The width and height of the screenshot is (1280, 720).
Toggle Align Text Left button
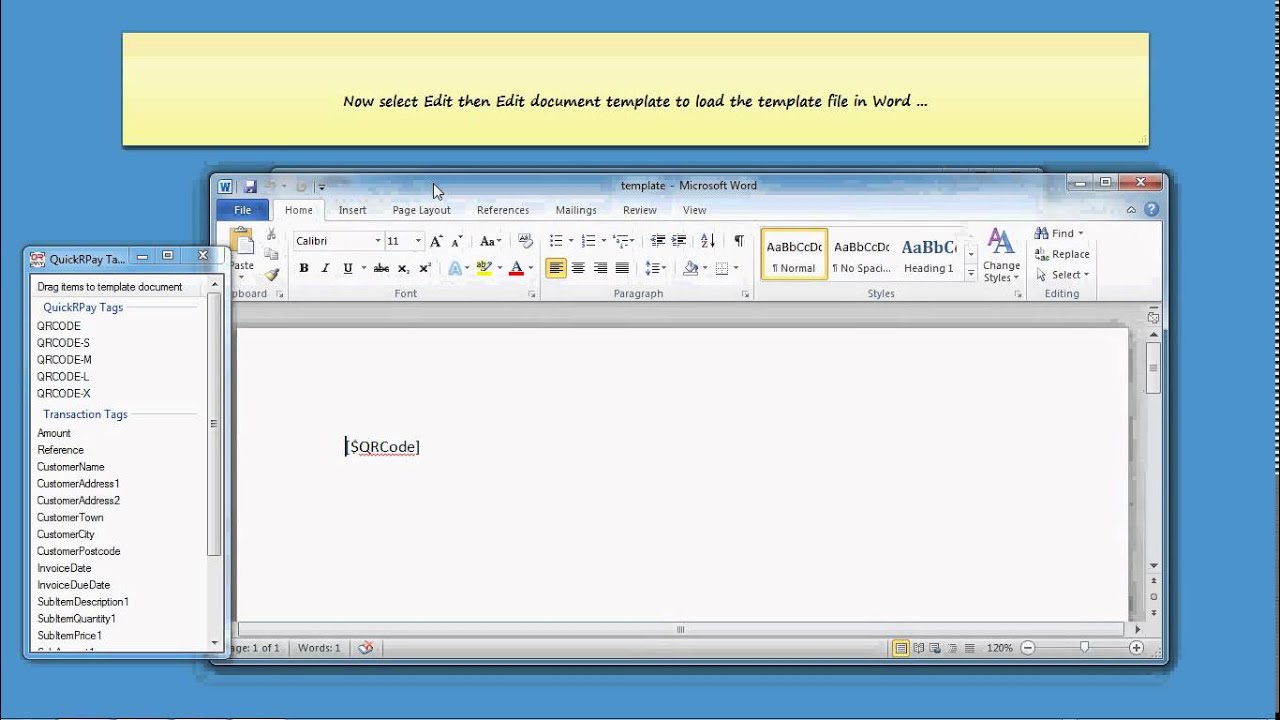pos(556,268)
